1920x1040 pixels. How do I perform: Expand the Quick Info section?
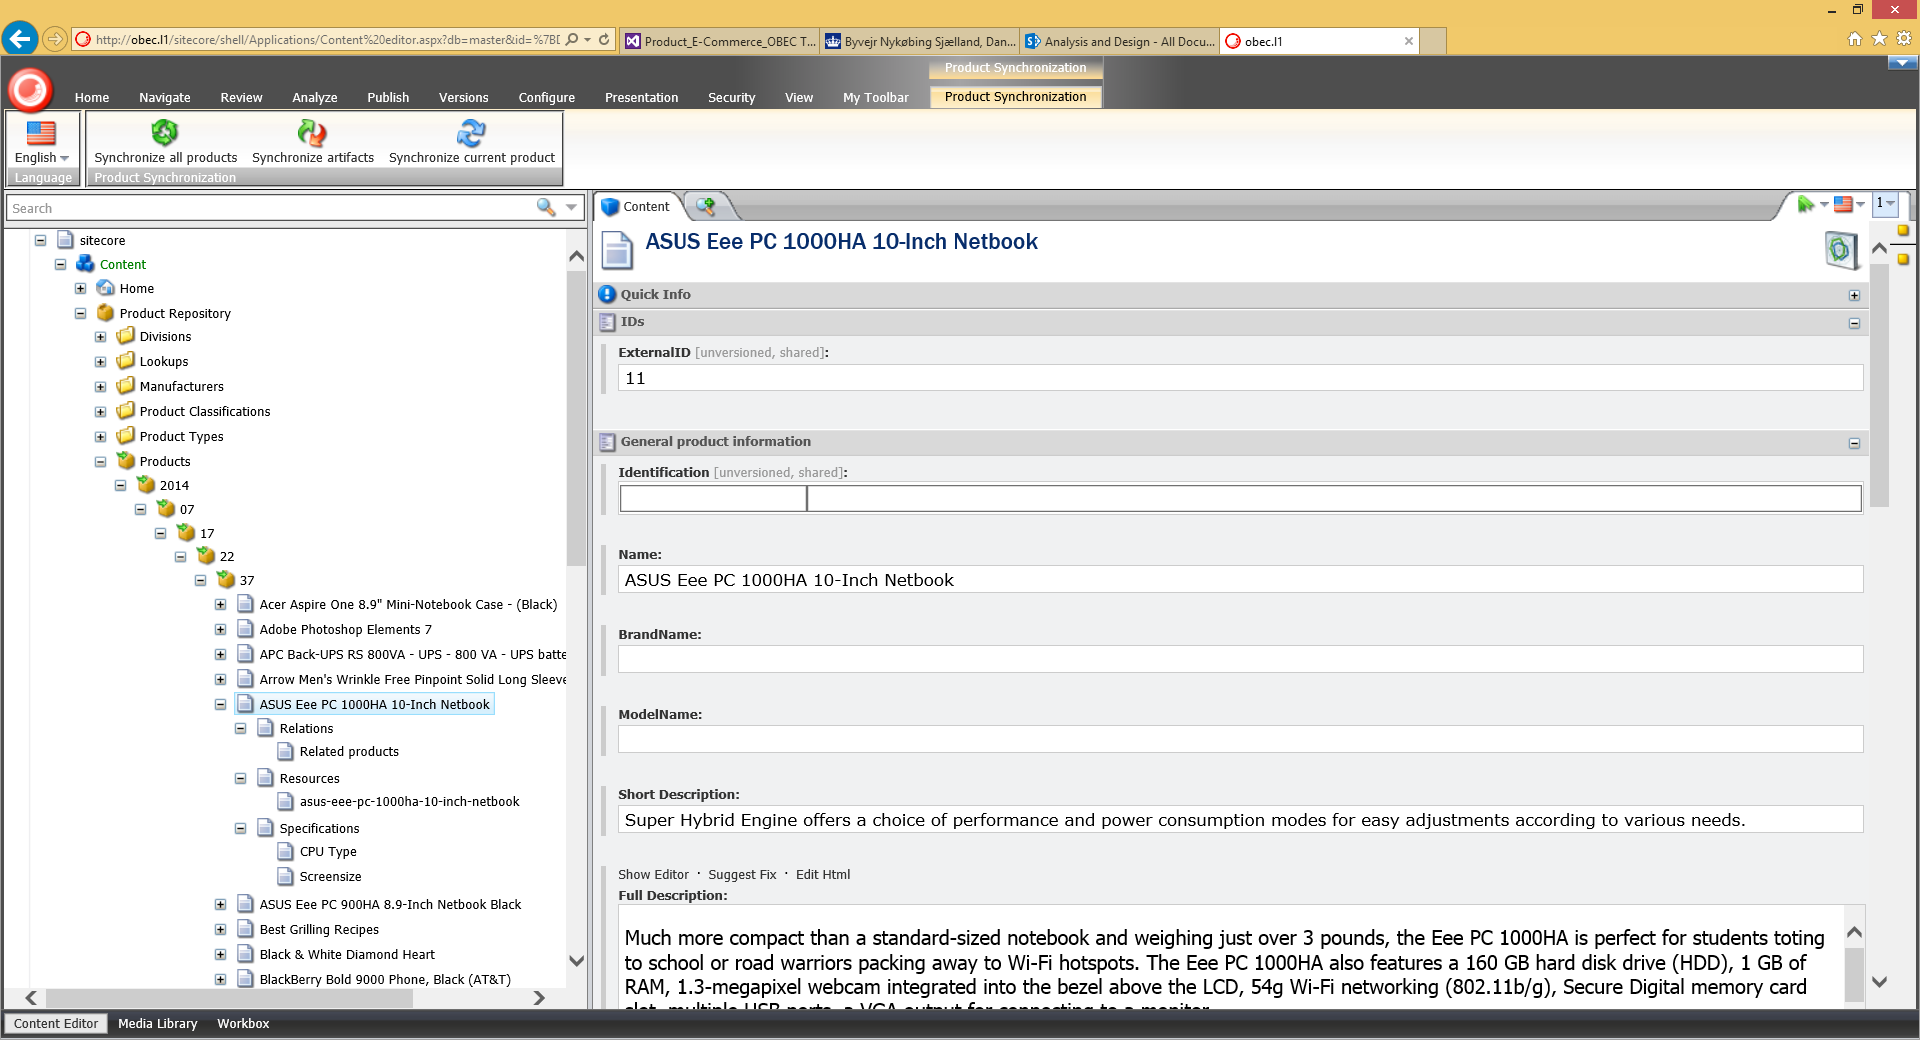click(x=1854, y=295)
